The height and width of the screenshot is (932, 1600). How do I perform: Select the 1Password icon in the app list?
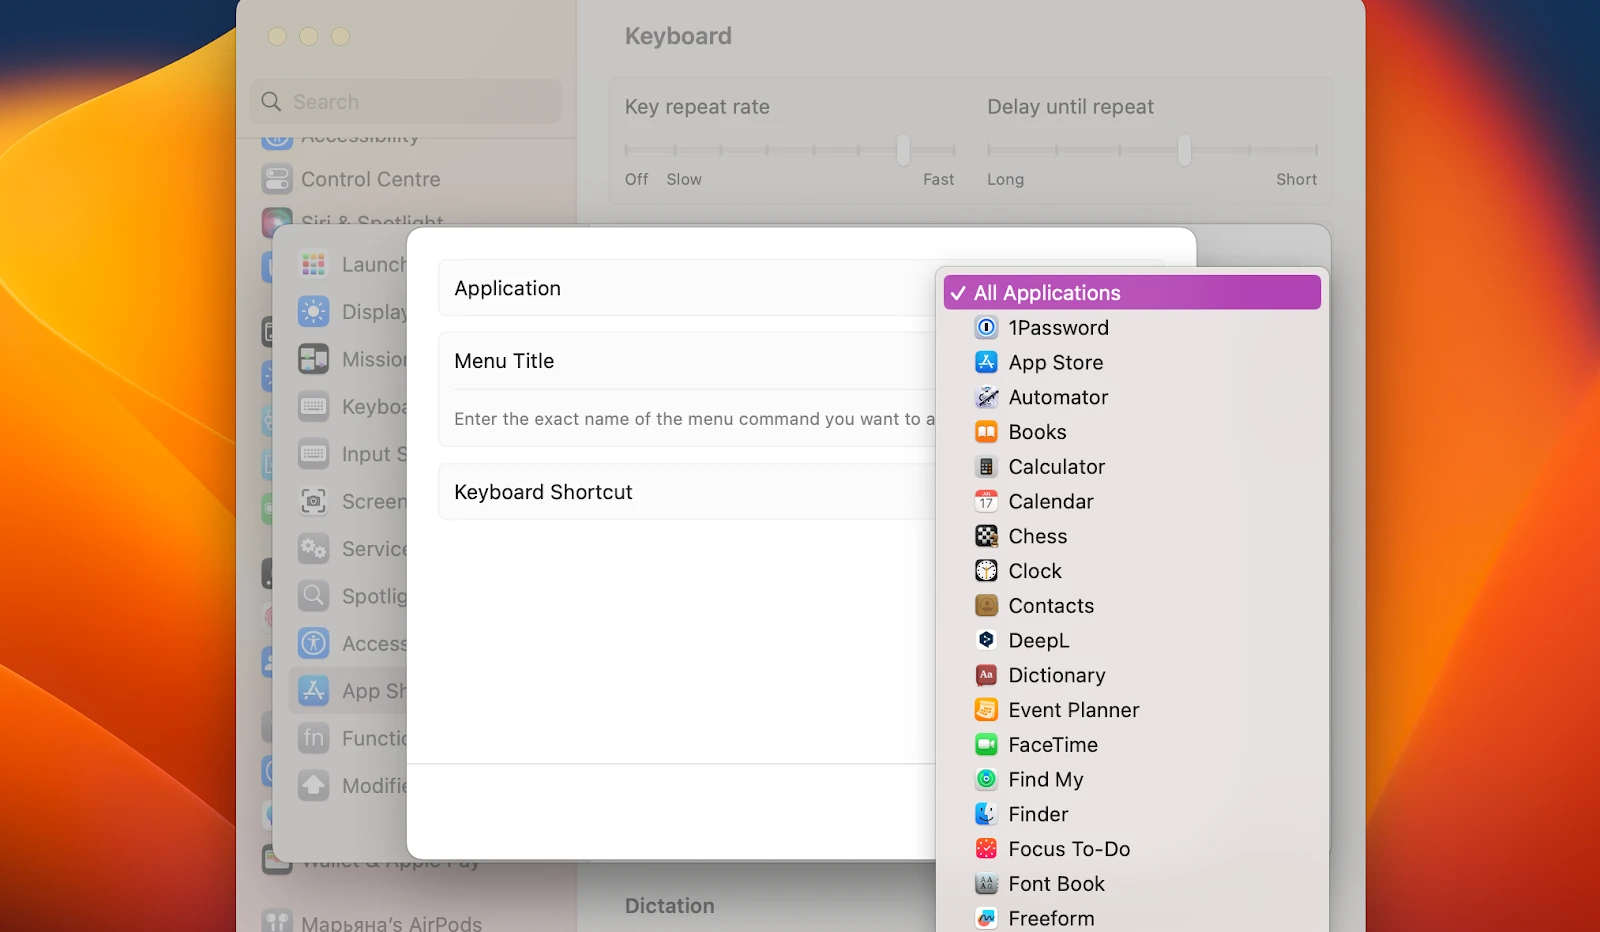(987, 327)
